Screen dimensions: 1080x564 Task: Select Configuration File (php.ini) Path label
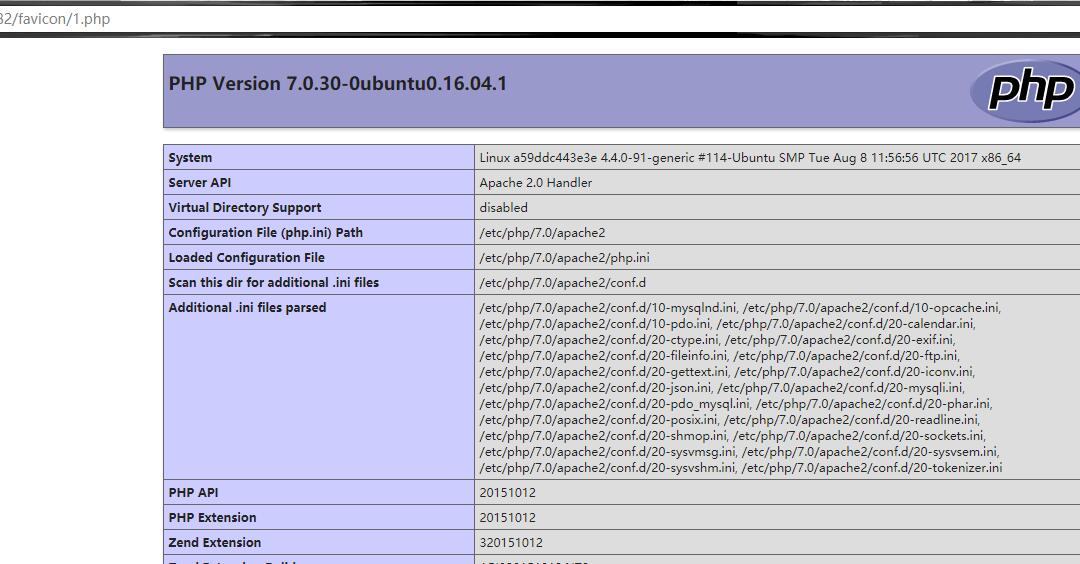265,233
